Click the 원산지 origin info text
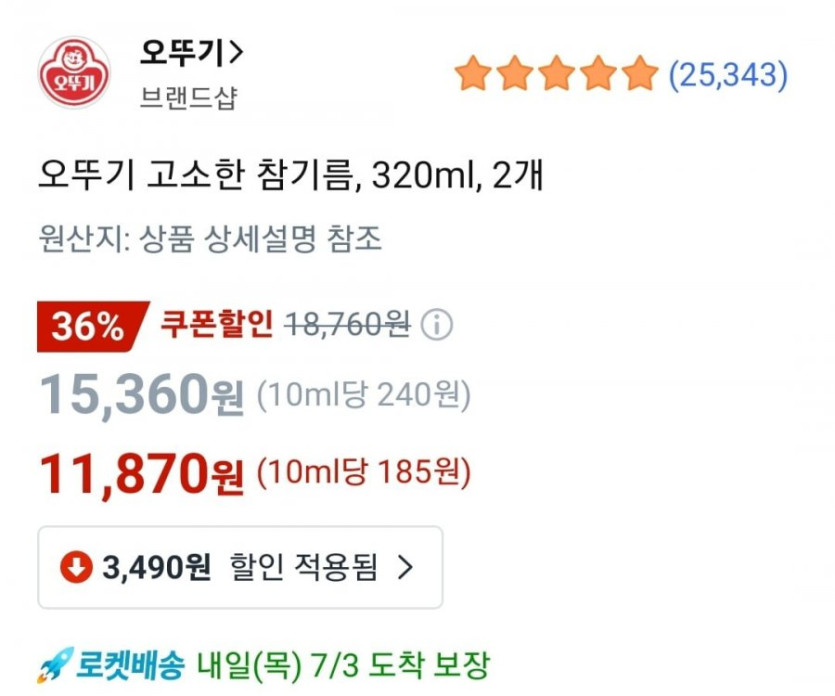Screen dimensions: 835x696 tap(210, 240)
